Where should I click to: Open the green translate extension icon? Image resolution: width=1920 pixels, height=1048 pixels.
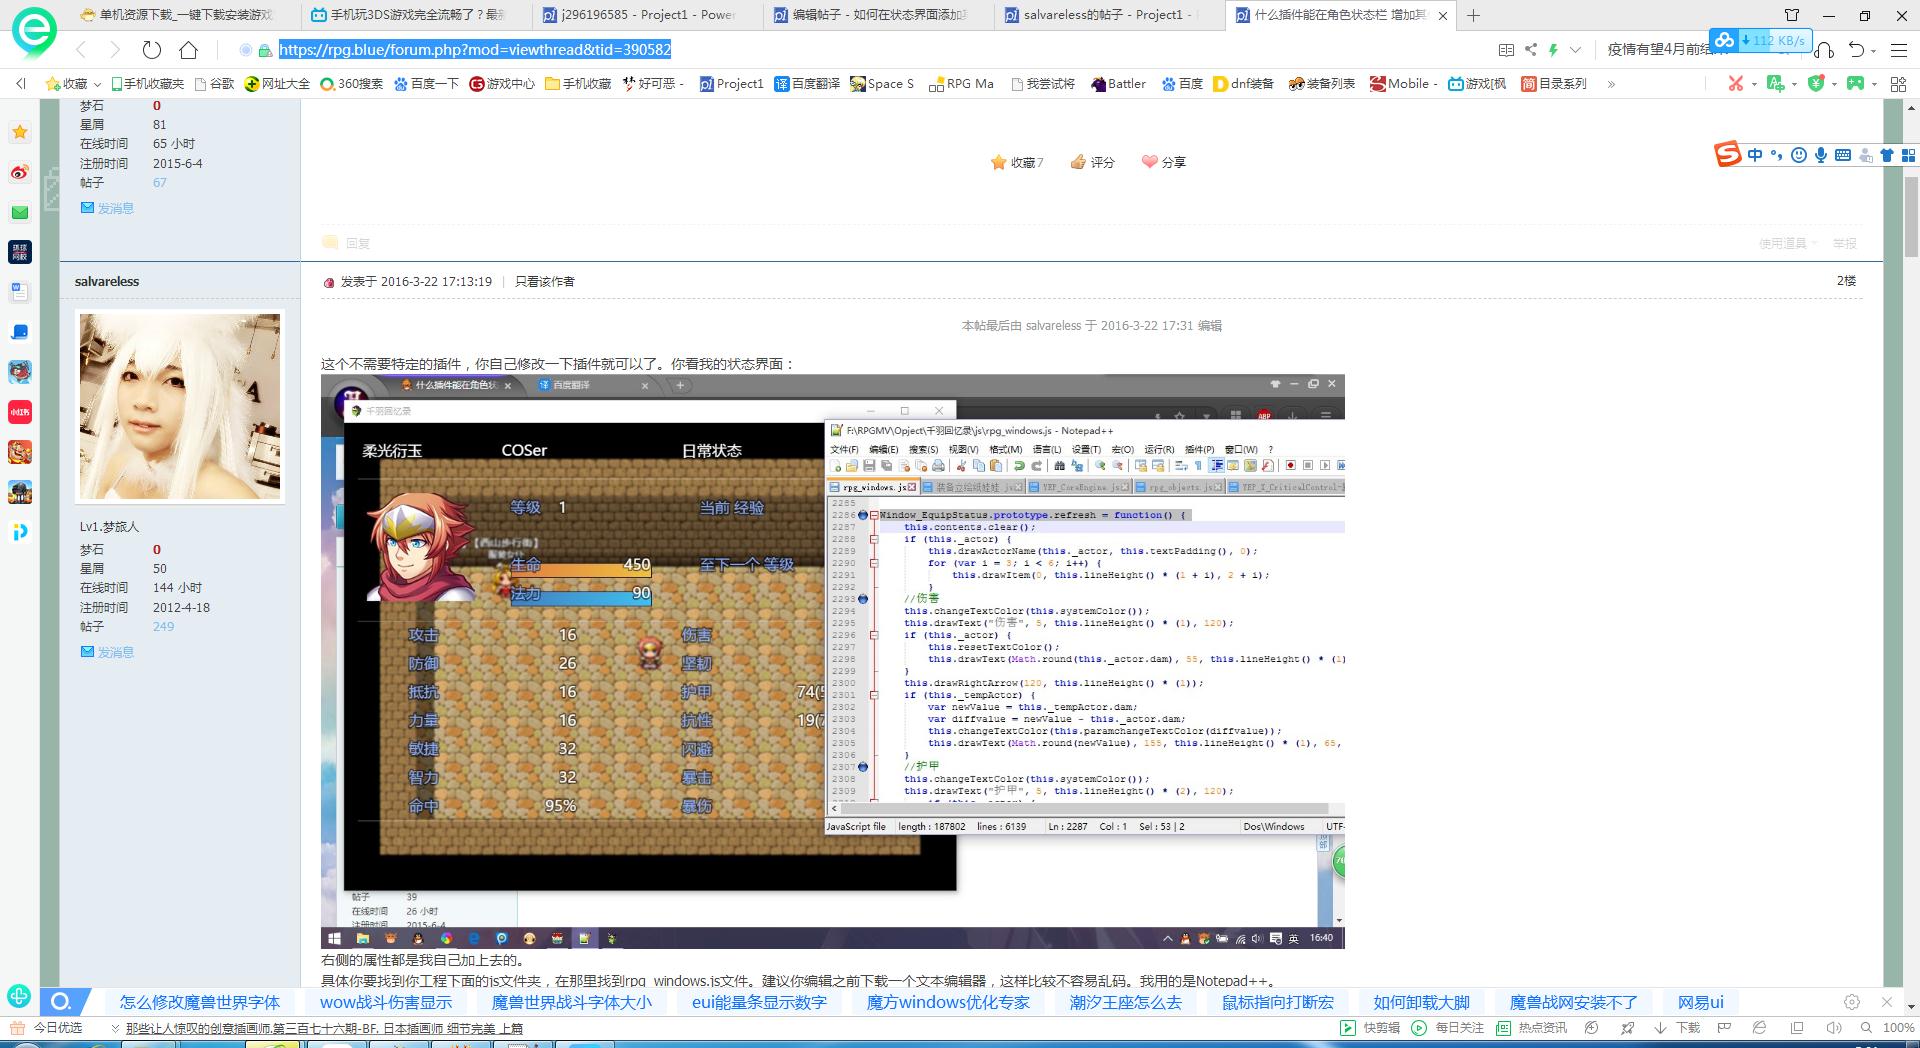pyautogui.click(x=1776, y=84)
